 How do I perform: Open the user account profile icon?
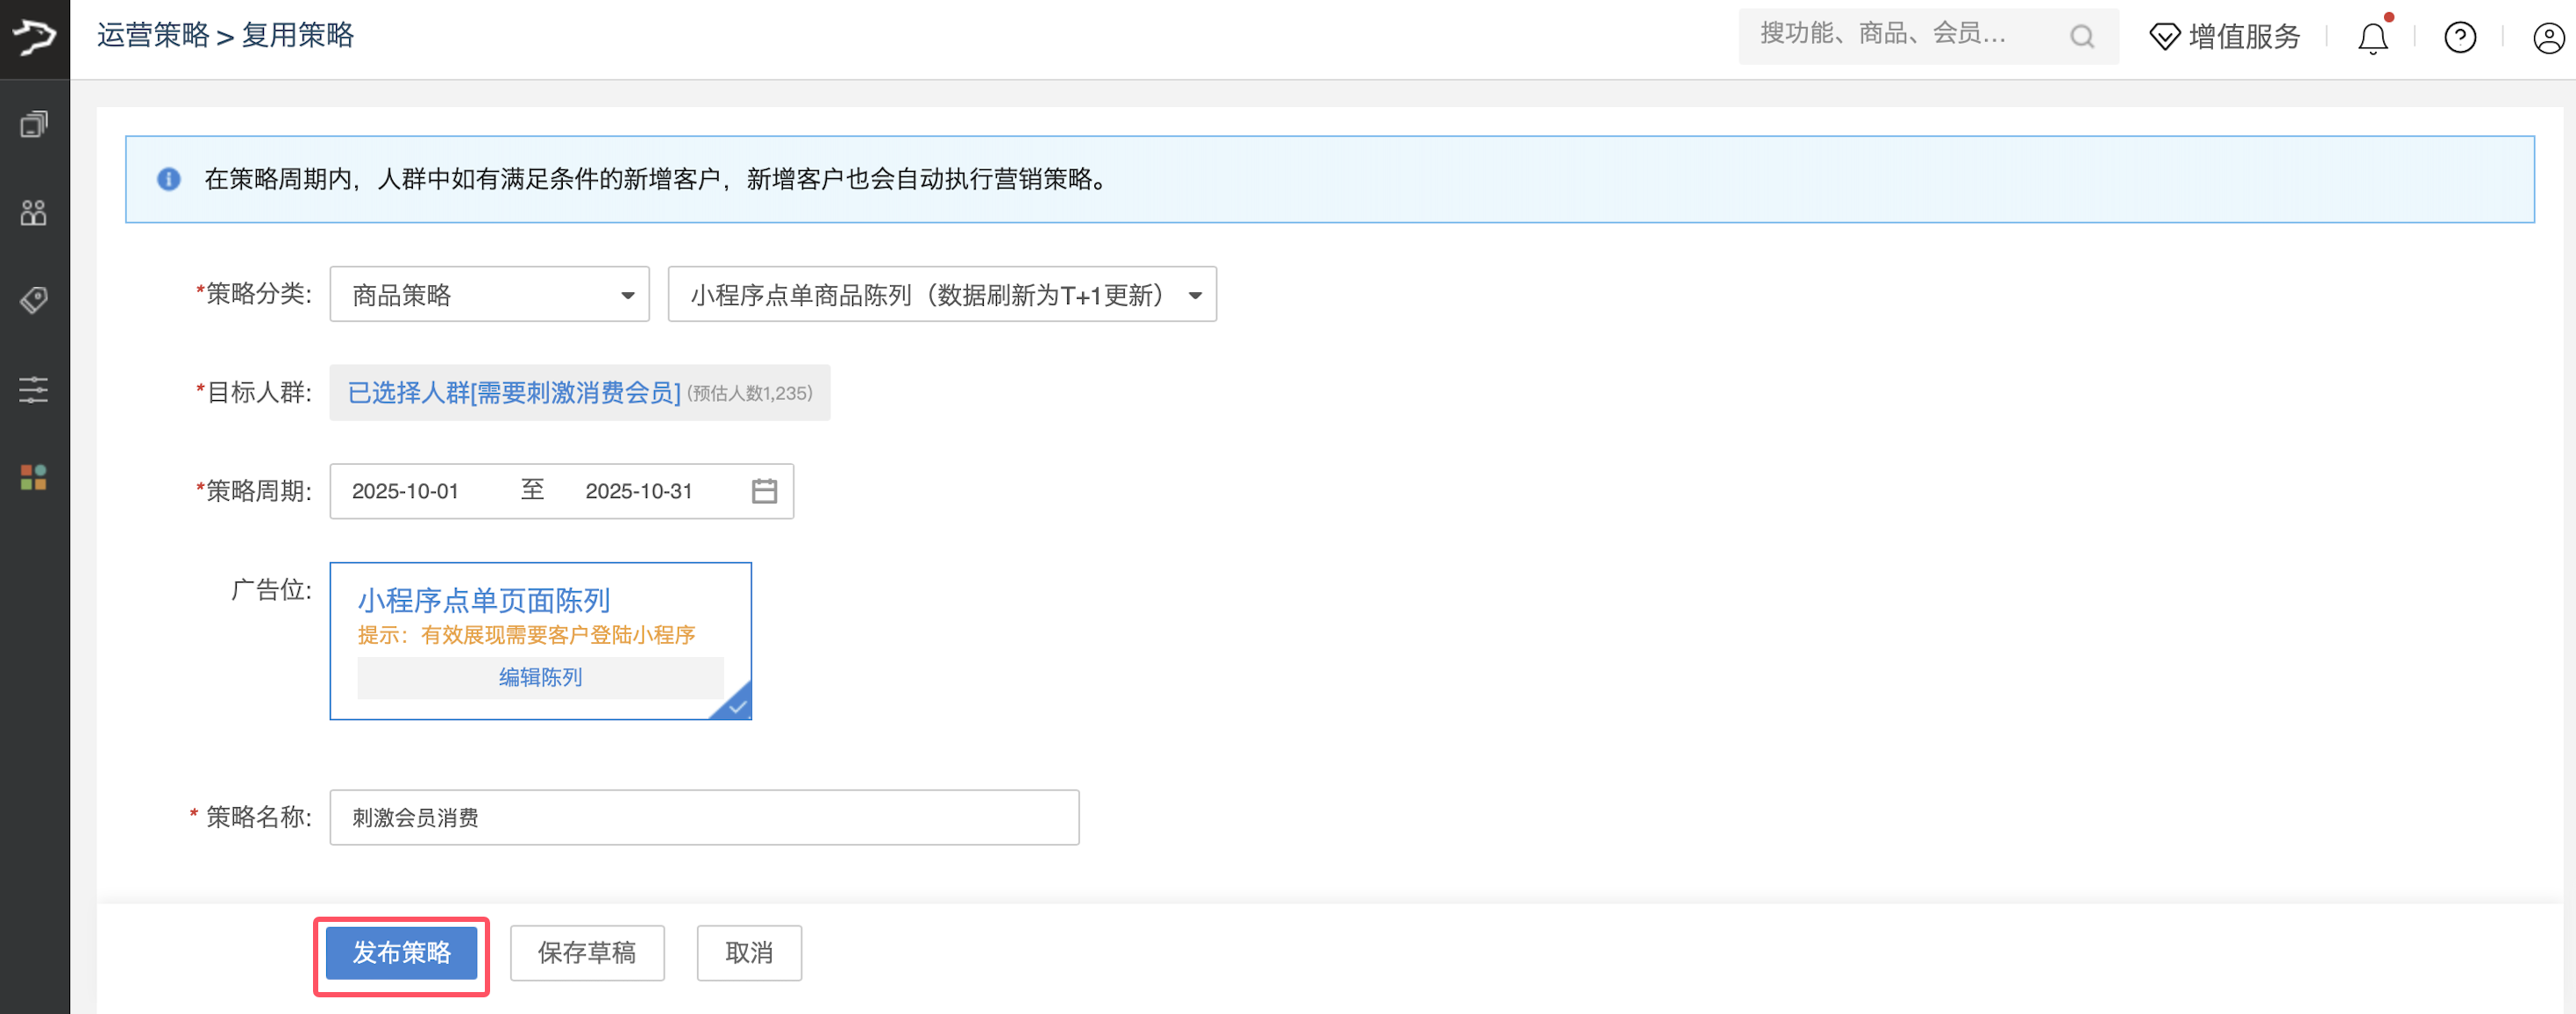[x=2547, y=38]
